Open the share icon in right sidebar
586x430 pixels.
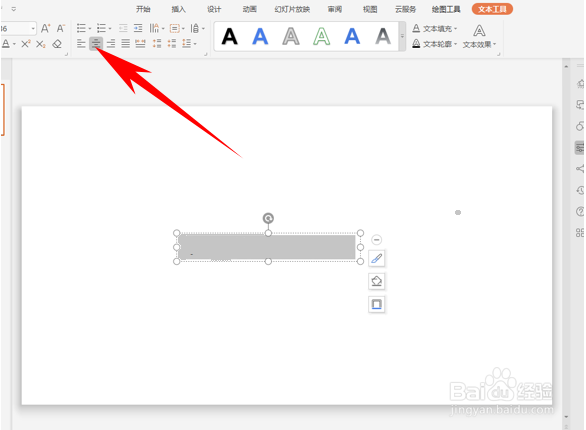580,169
